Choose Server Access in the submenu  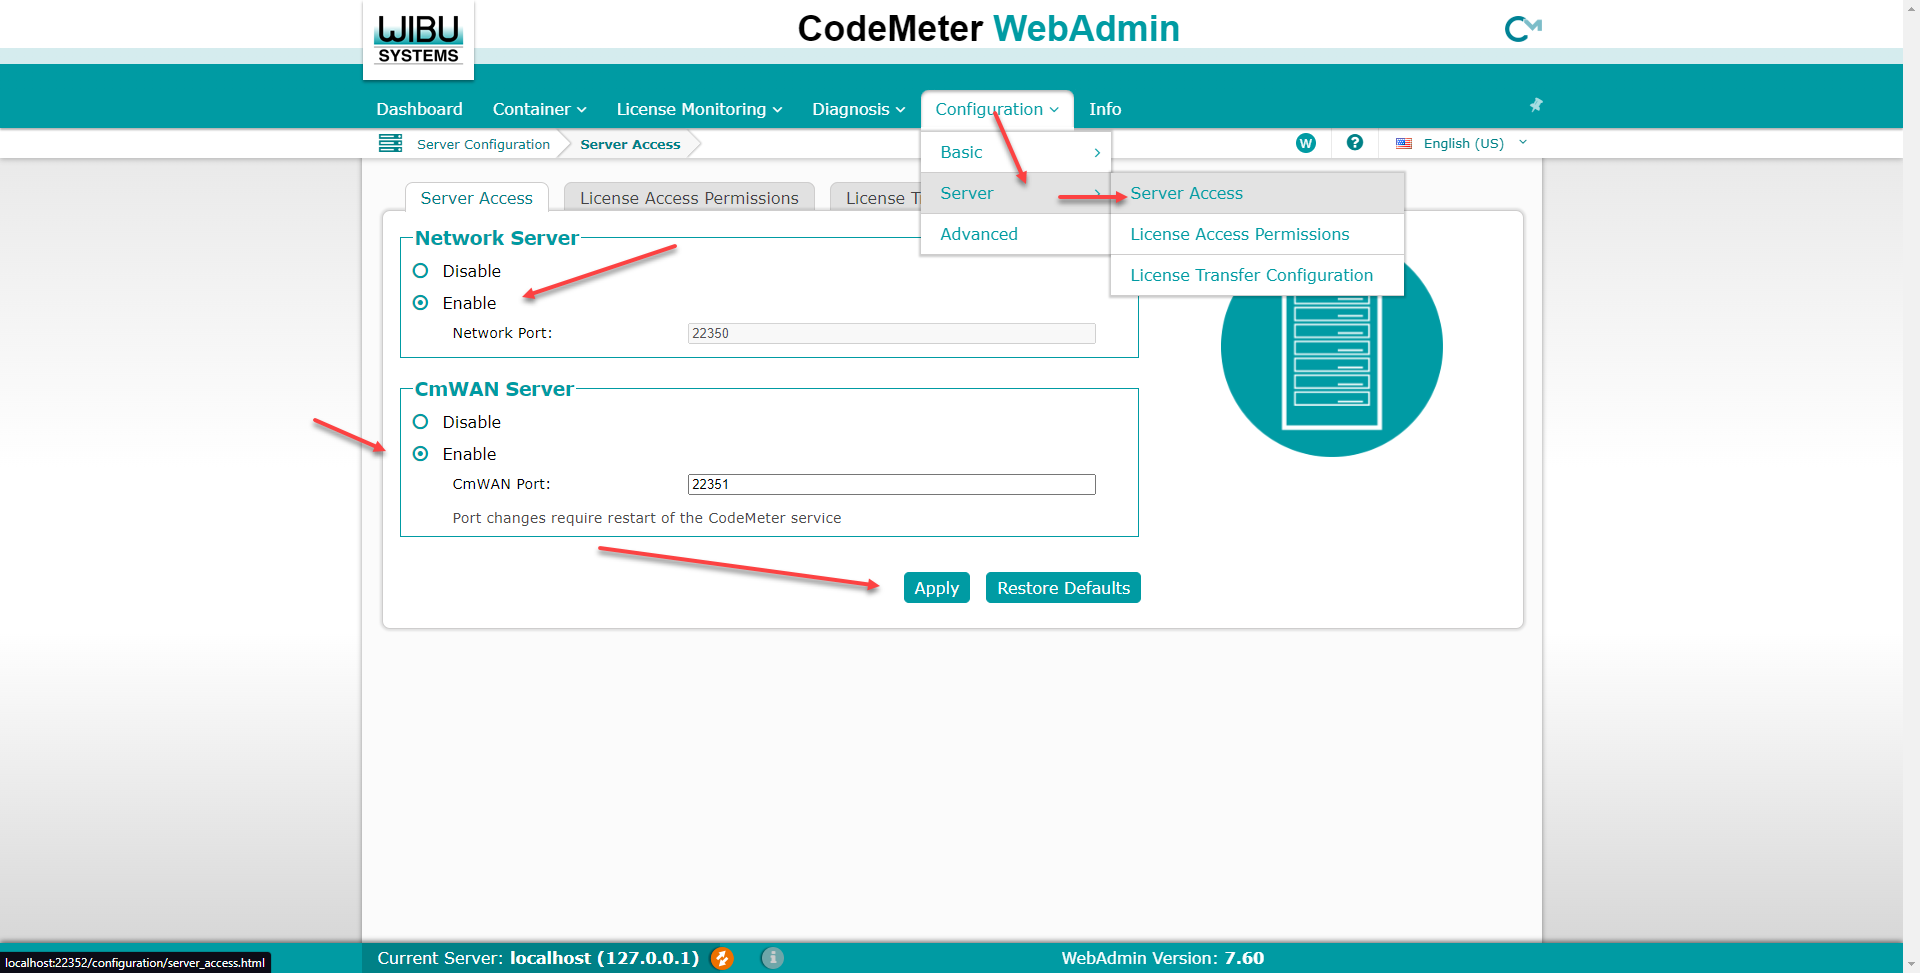[1258, 193]
